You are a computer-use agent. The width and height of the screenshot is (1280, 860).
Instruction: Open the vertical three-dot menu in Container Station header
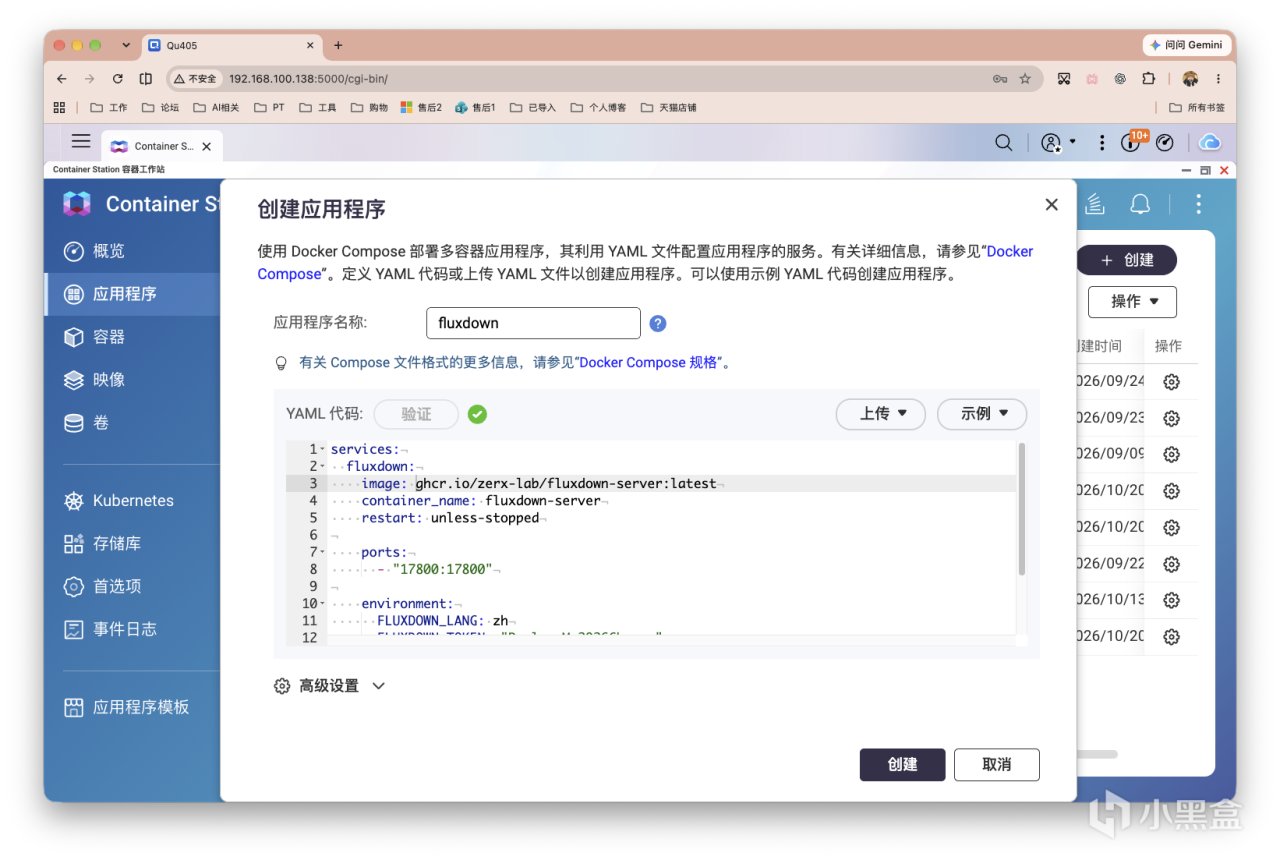pos(1198,204)
